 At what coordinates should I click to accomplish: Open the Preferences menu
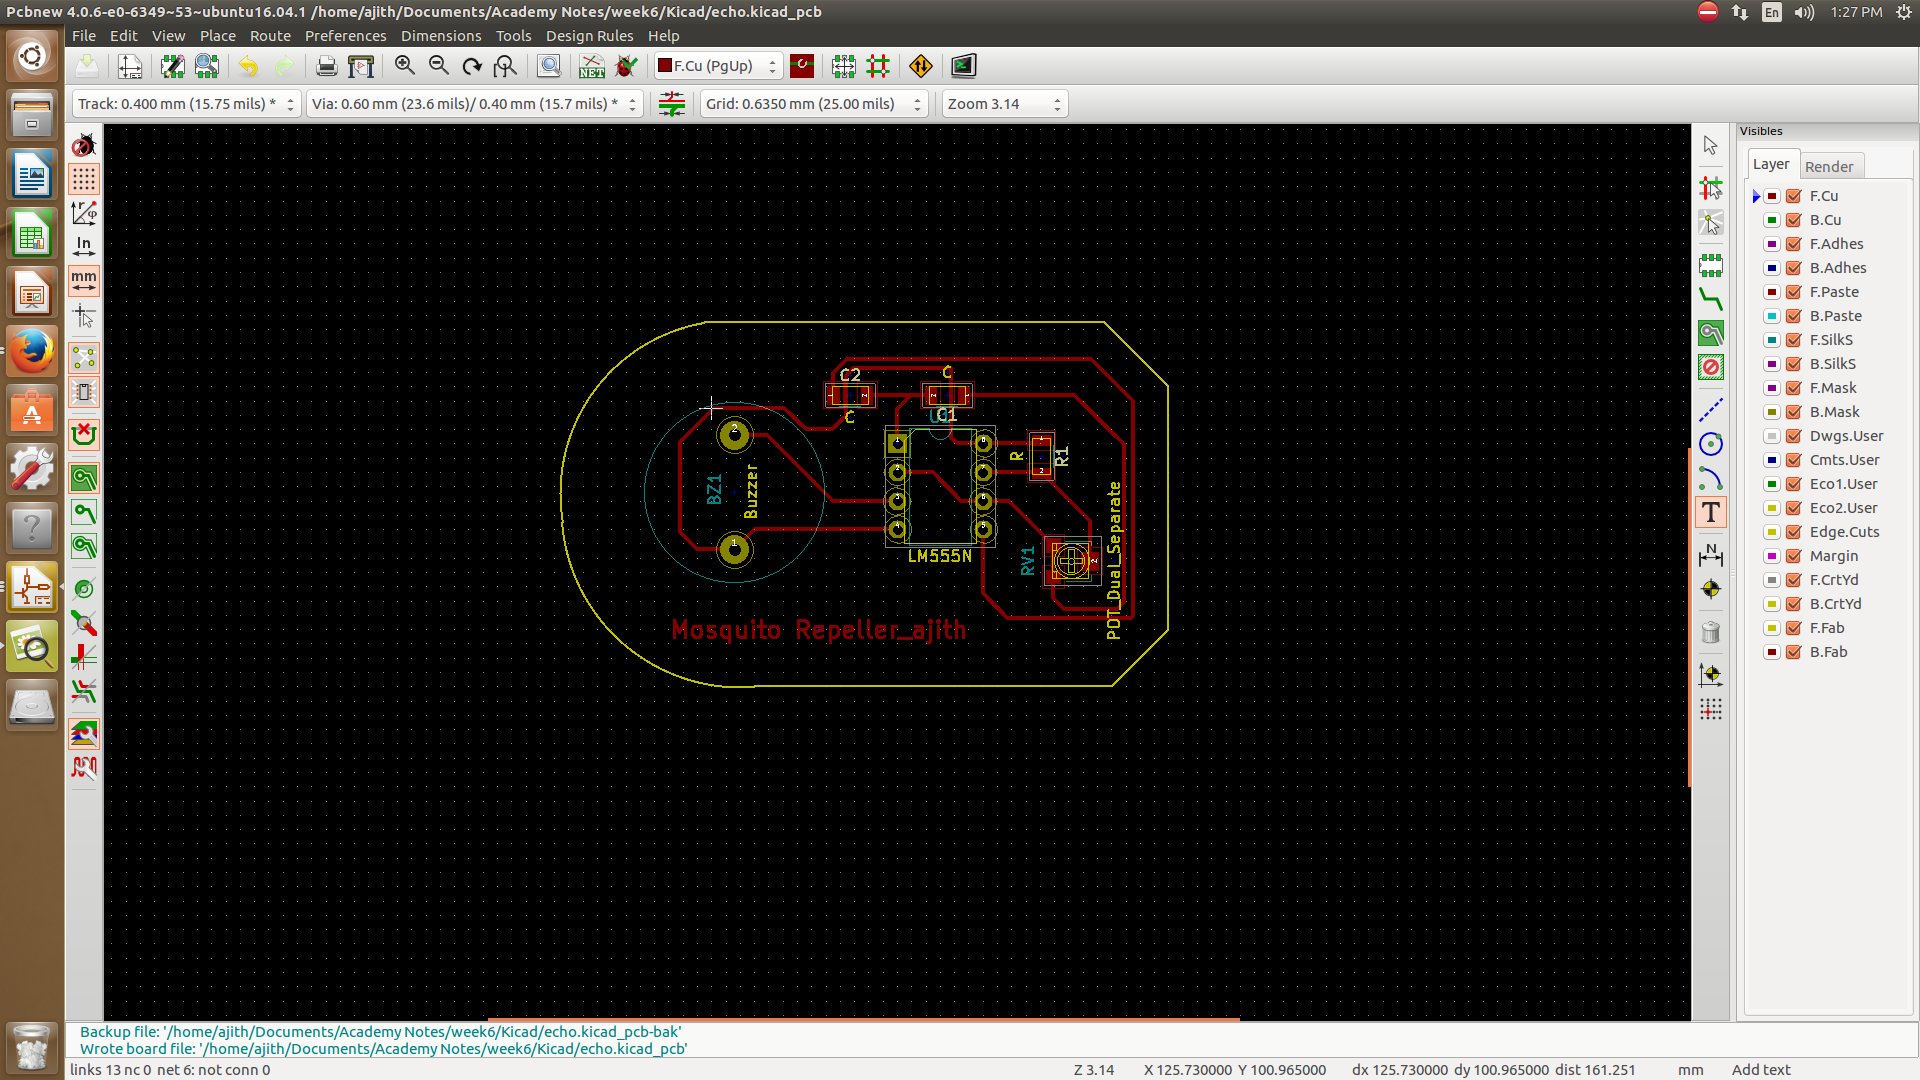(x=345, y=36)
